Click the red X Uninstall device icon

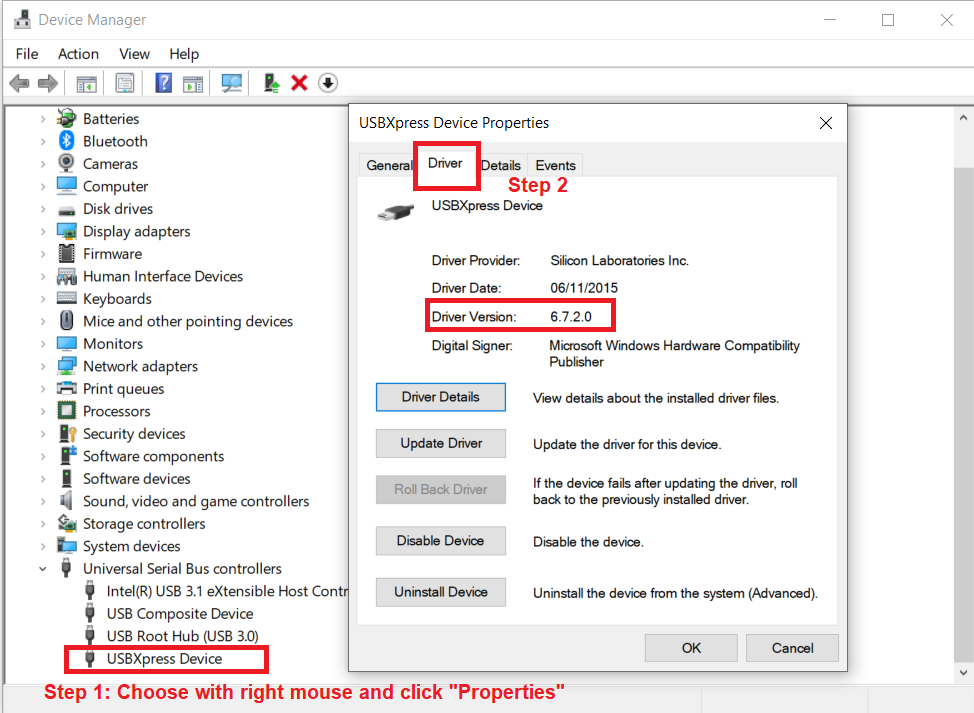click(299, 83)
